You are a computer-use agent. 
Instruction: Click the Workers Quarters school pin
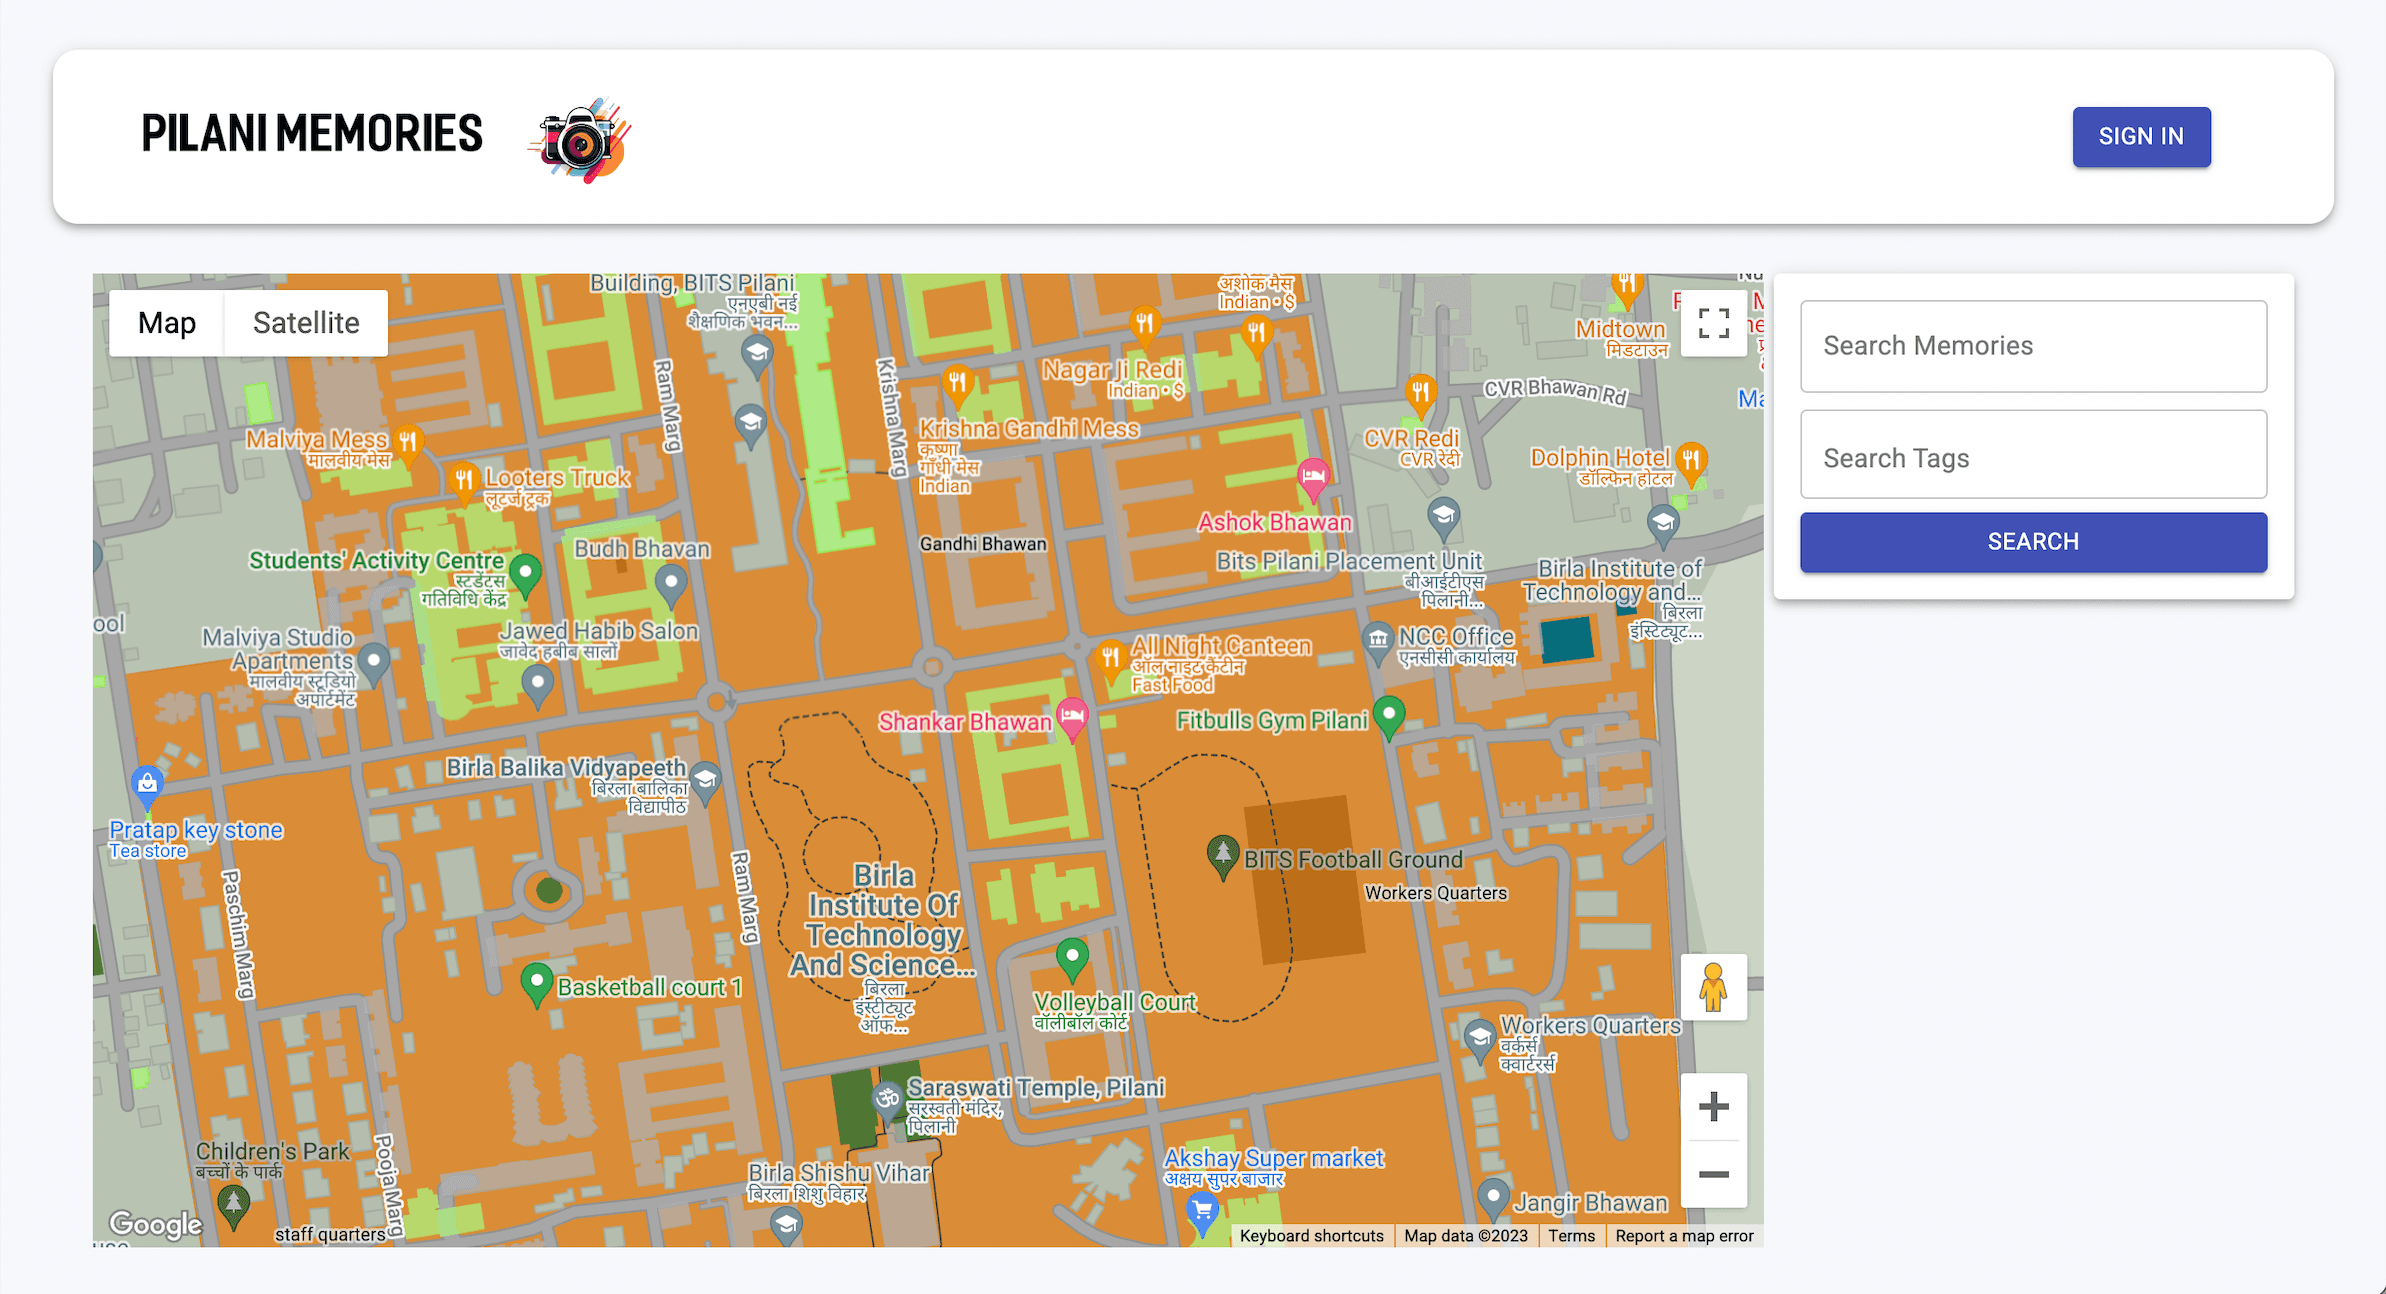[x=1480, y=1041]
